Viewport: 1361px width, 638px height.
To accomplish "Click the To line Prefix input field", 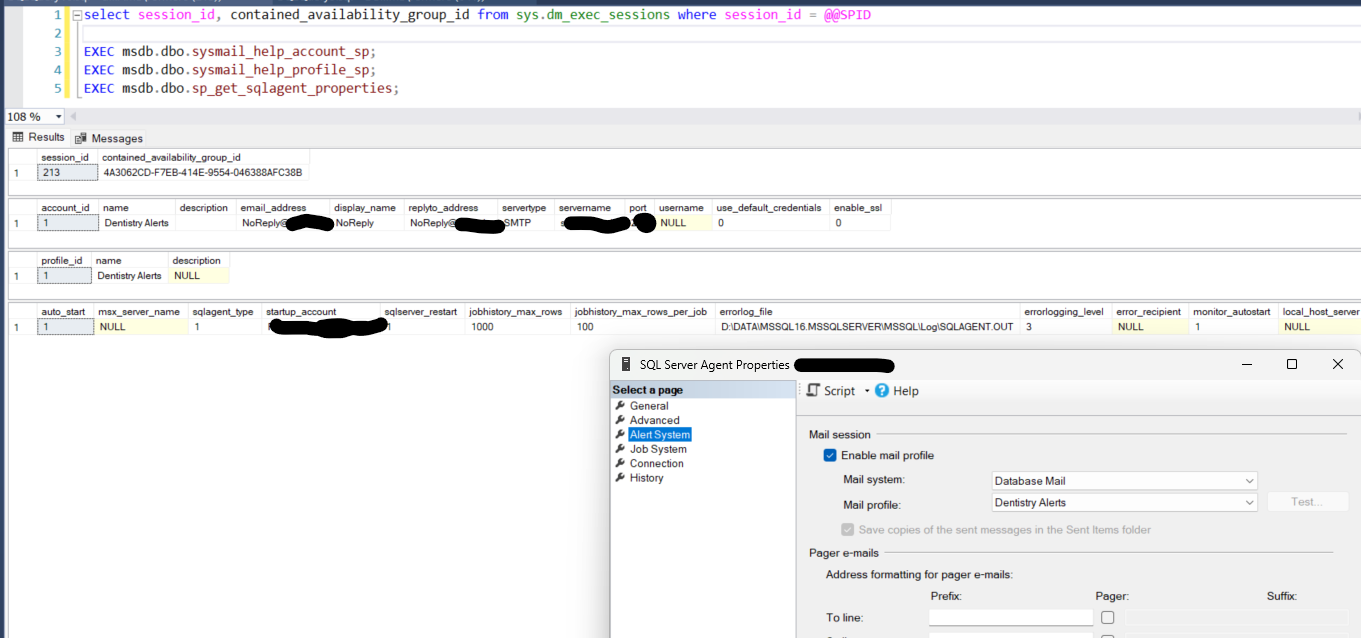I will point(1011,618).
